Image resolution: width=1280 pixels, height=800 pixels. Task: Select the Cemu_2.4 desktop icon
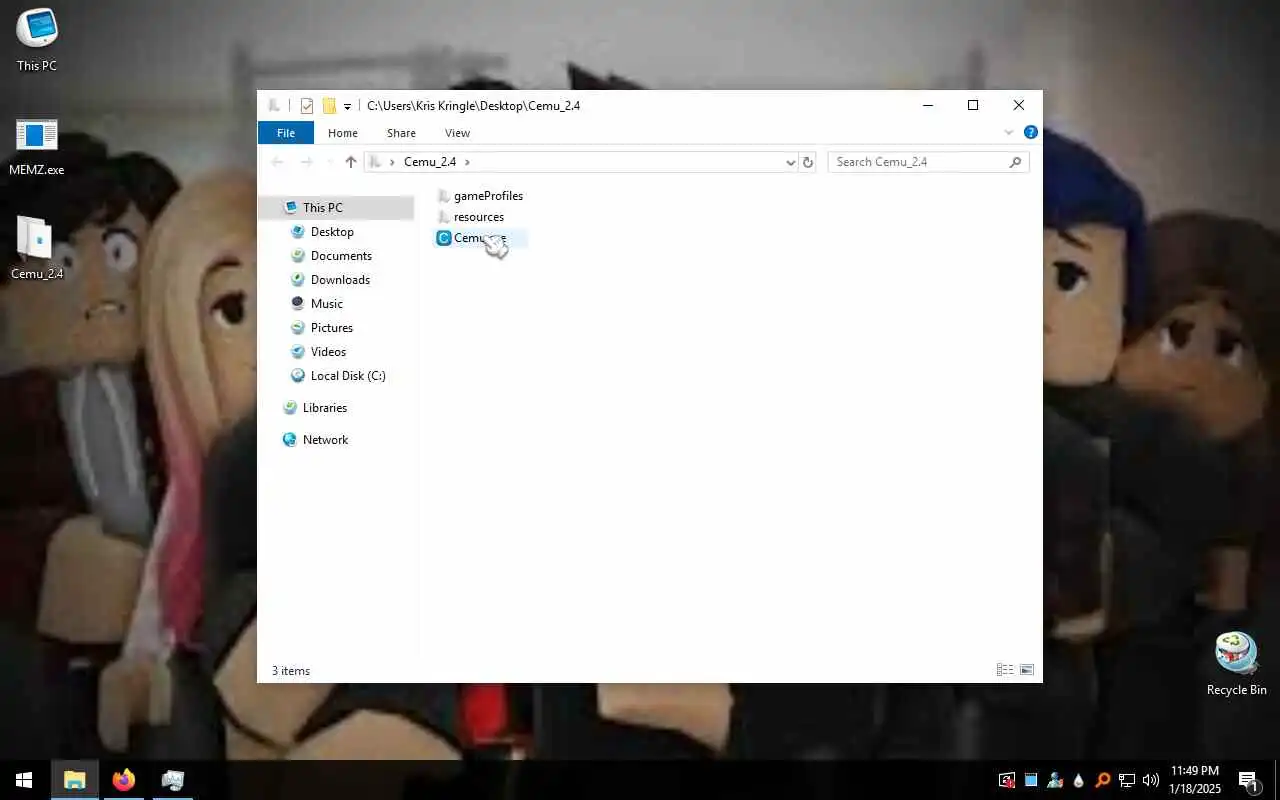point(37,248)
